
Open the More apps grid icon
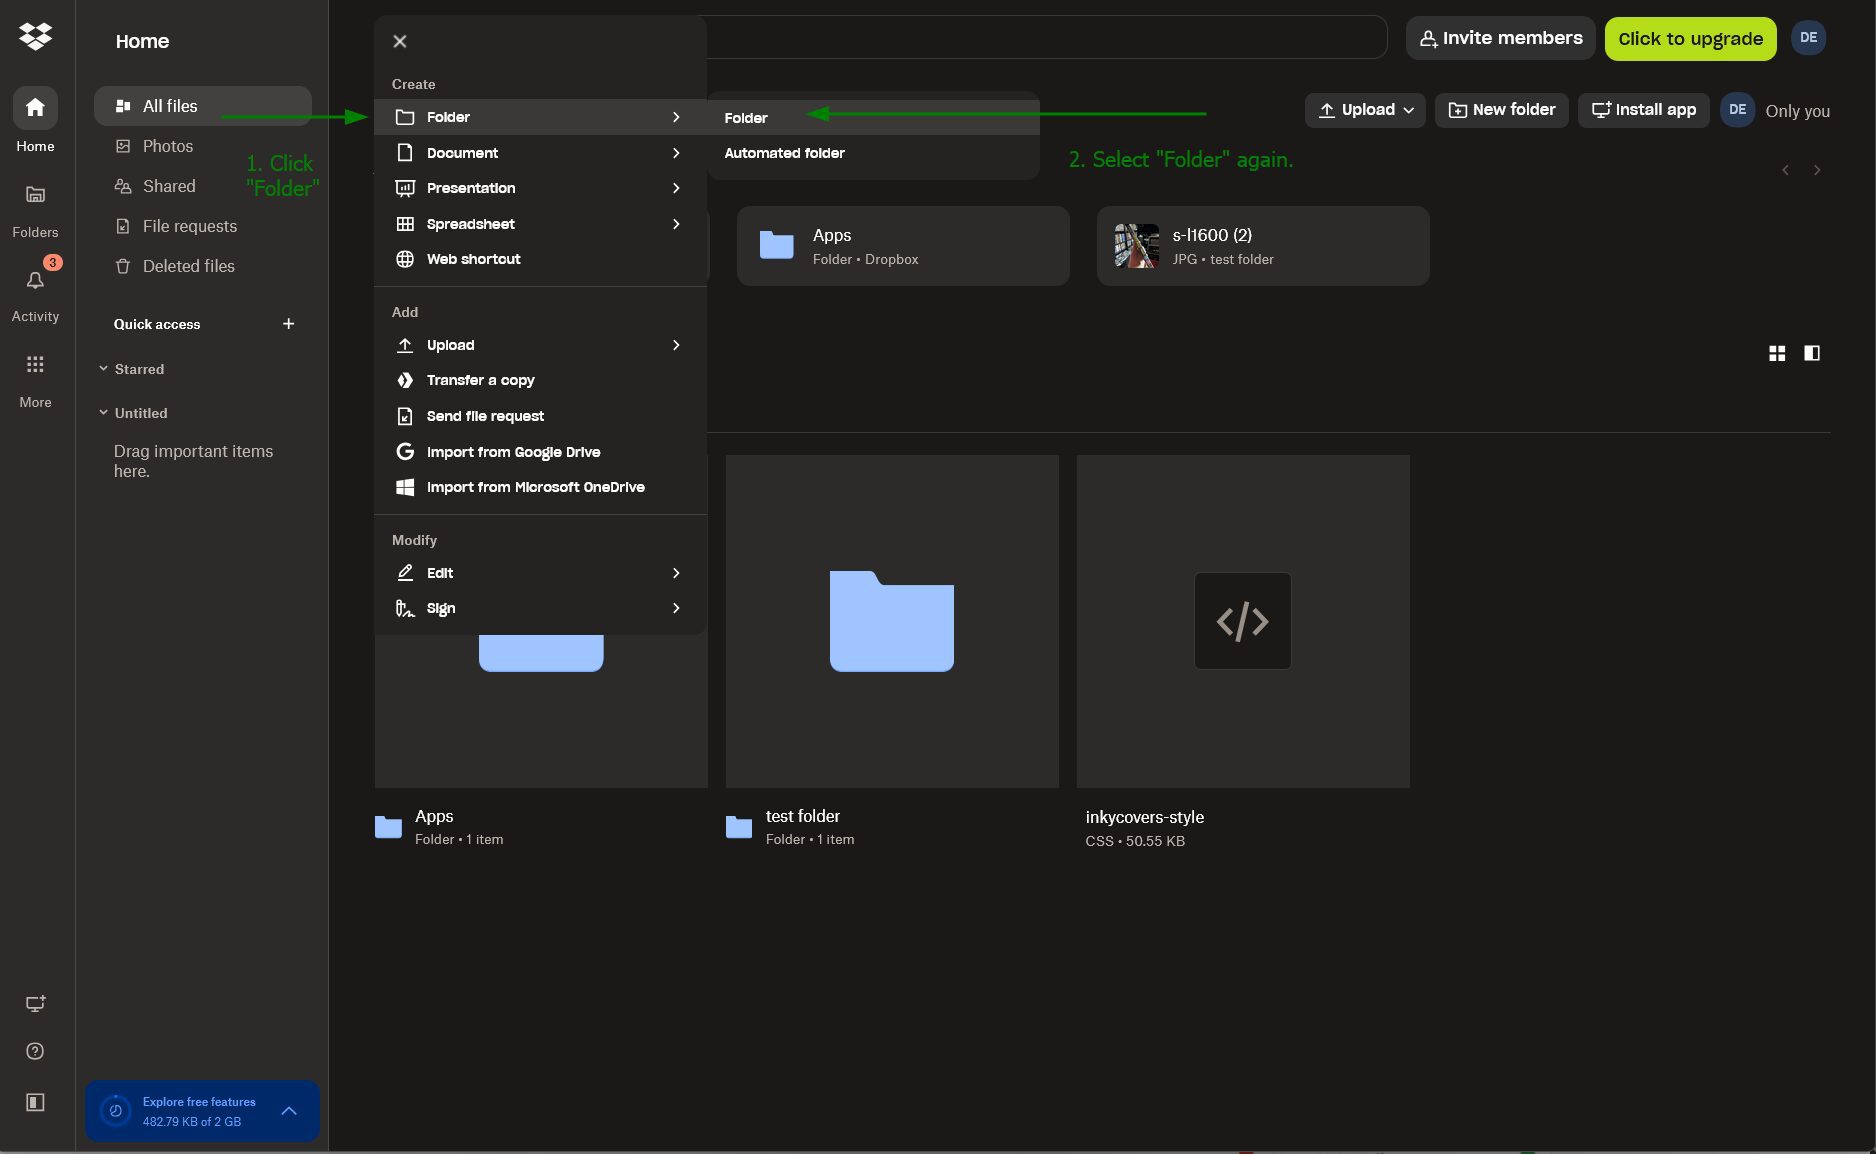click(x=35, y=365)
